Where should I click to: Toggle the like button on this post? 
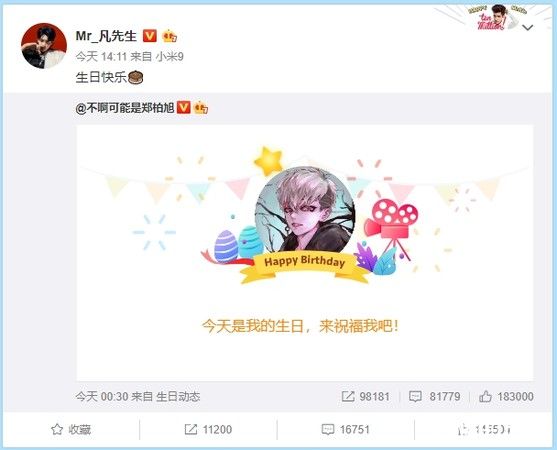pyautogui.click(x=485, y=430)
